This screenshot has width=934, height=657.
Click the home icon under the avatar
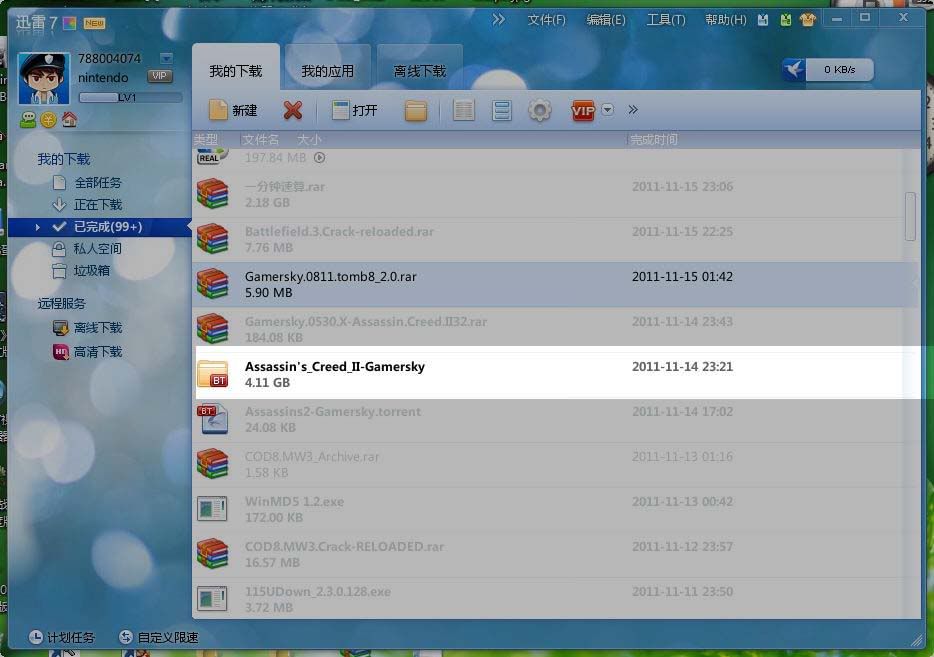pos(69,120)
